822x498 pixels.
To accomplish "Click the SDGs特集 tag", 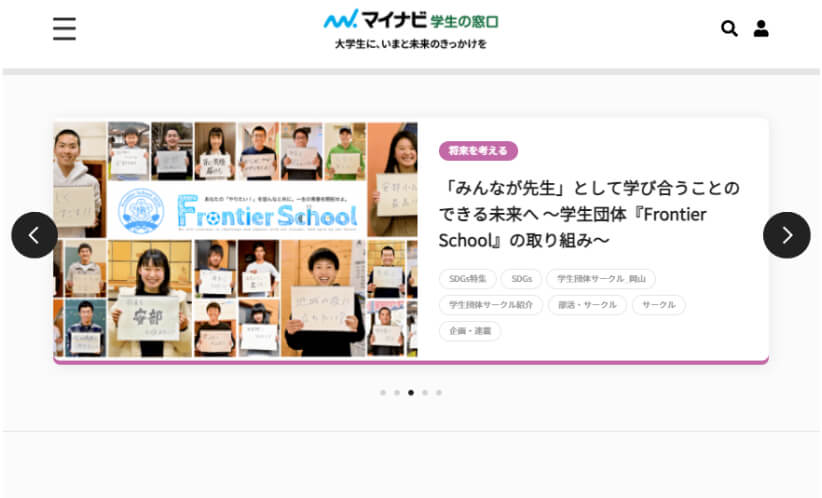I will (x=468, y=279).
